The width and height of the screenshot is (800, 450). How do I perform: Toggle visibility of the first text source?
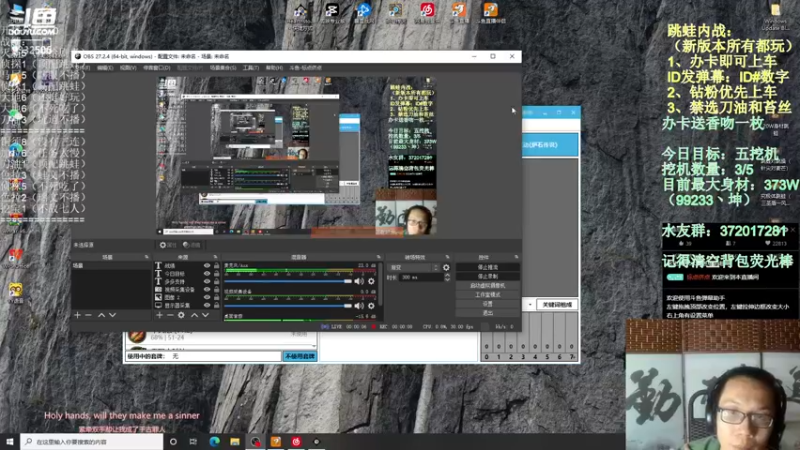(207, 266)
